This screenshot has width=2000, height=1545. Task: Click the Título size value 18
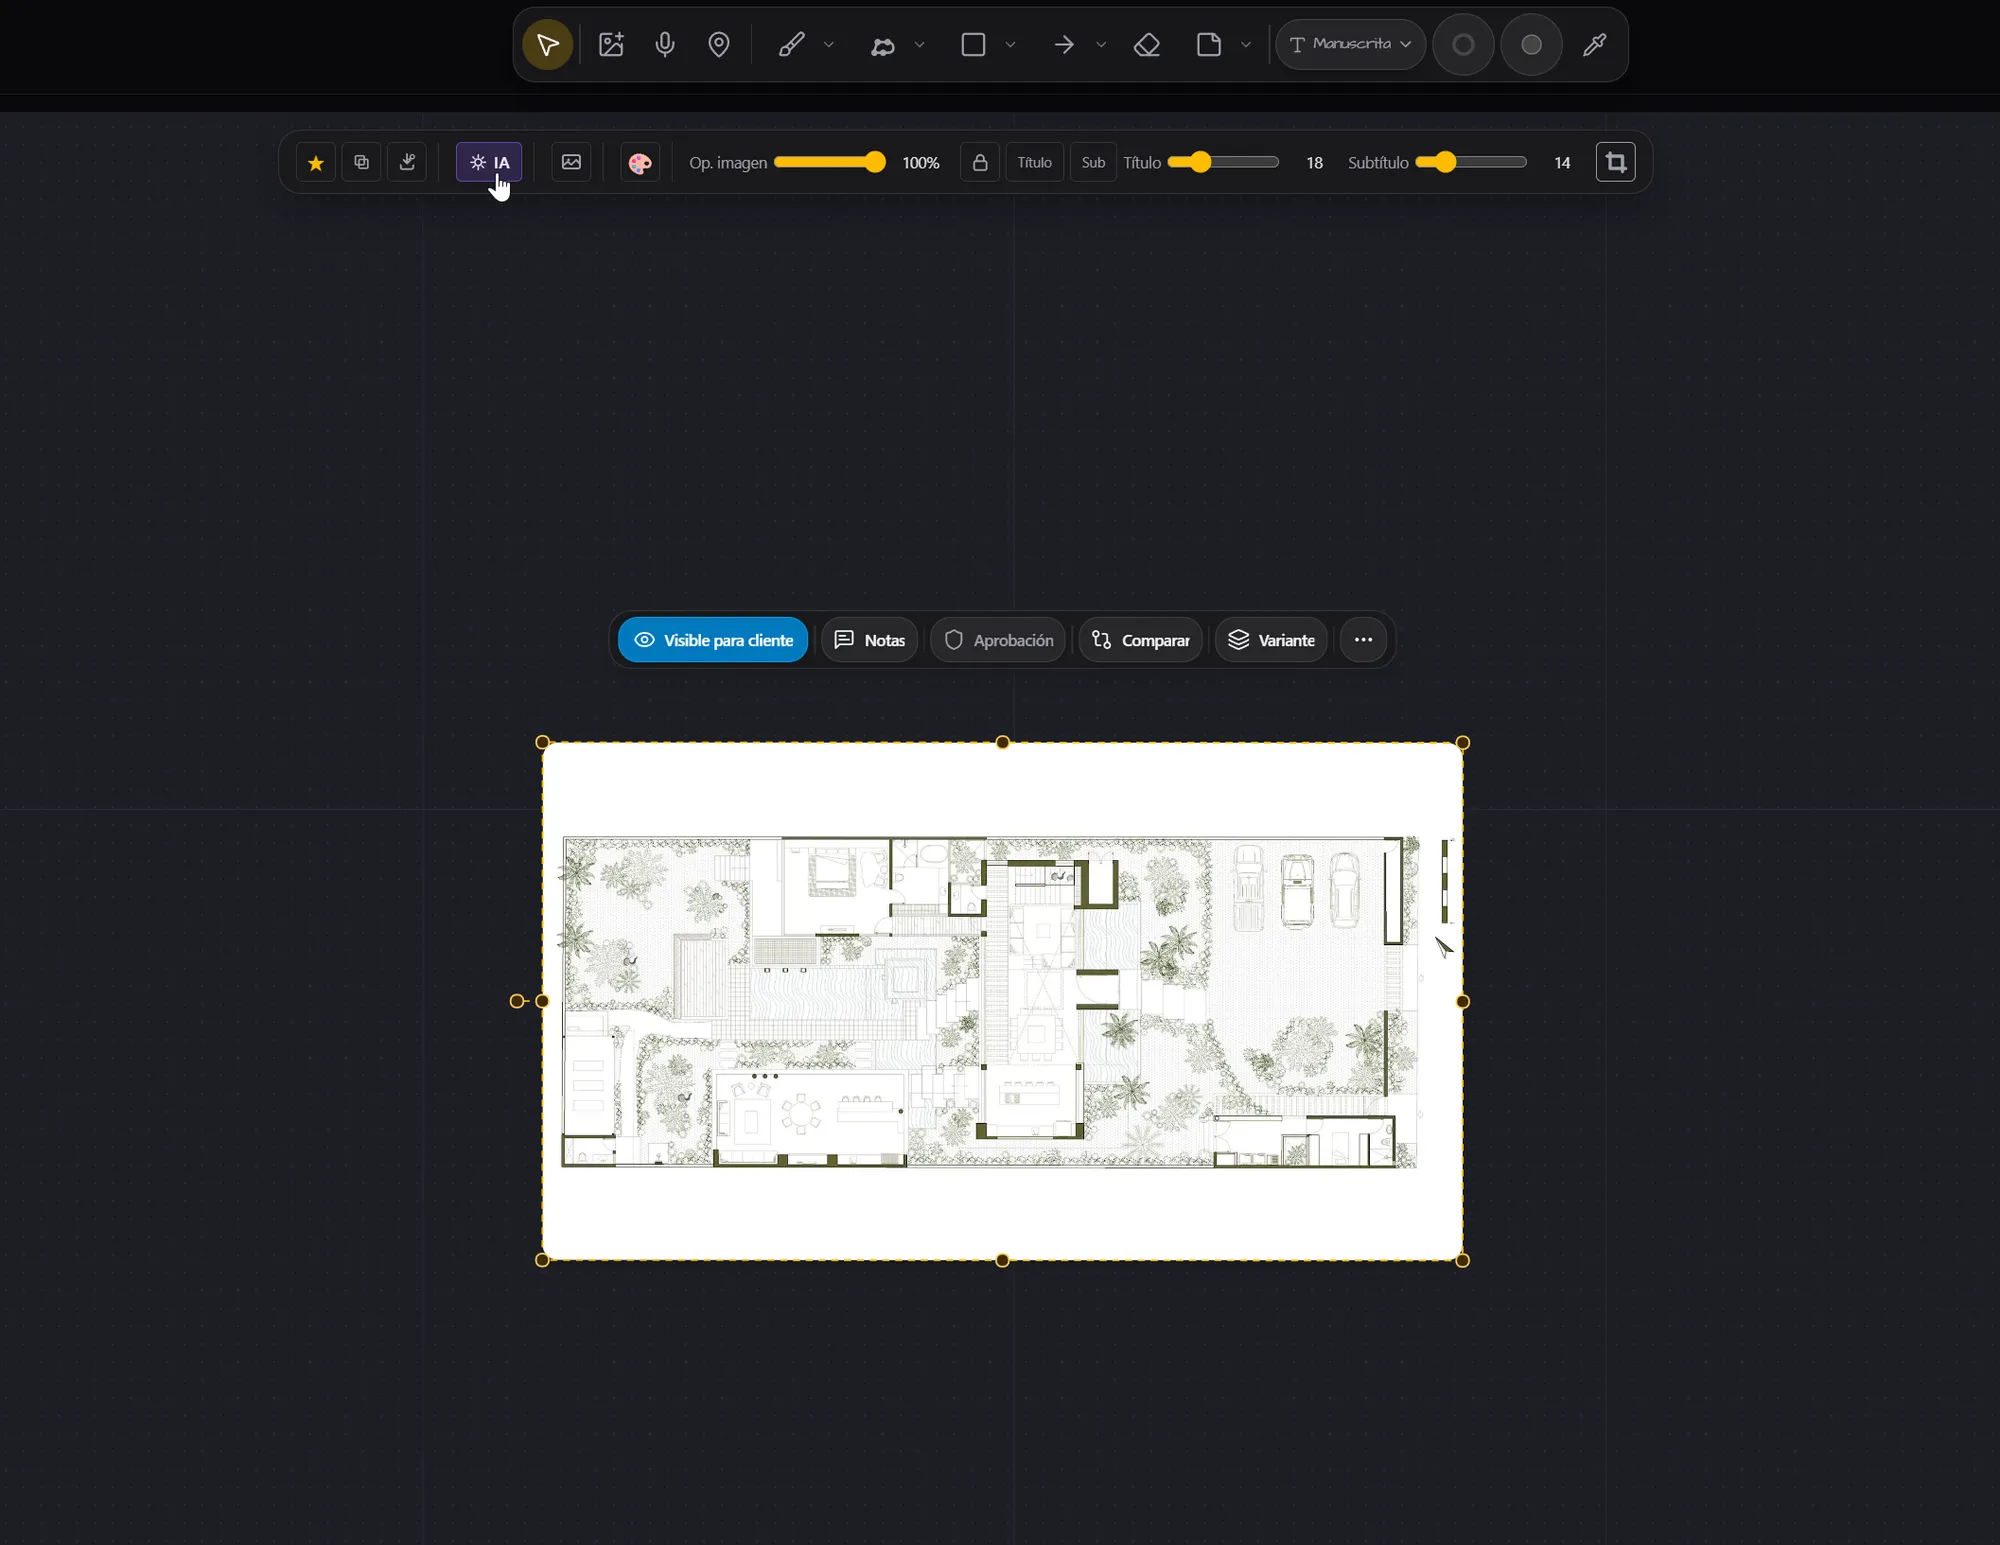1314,163
